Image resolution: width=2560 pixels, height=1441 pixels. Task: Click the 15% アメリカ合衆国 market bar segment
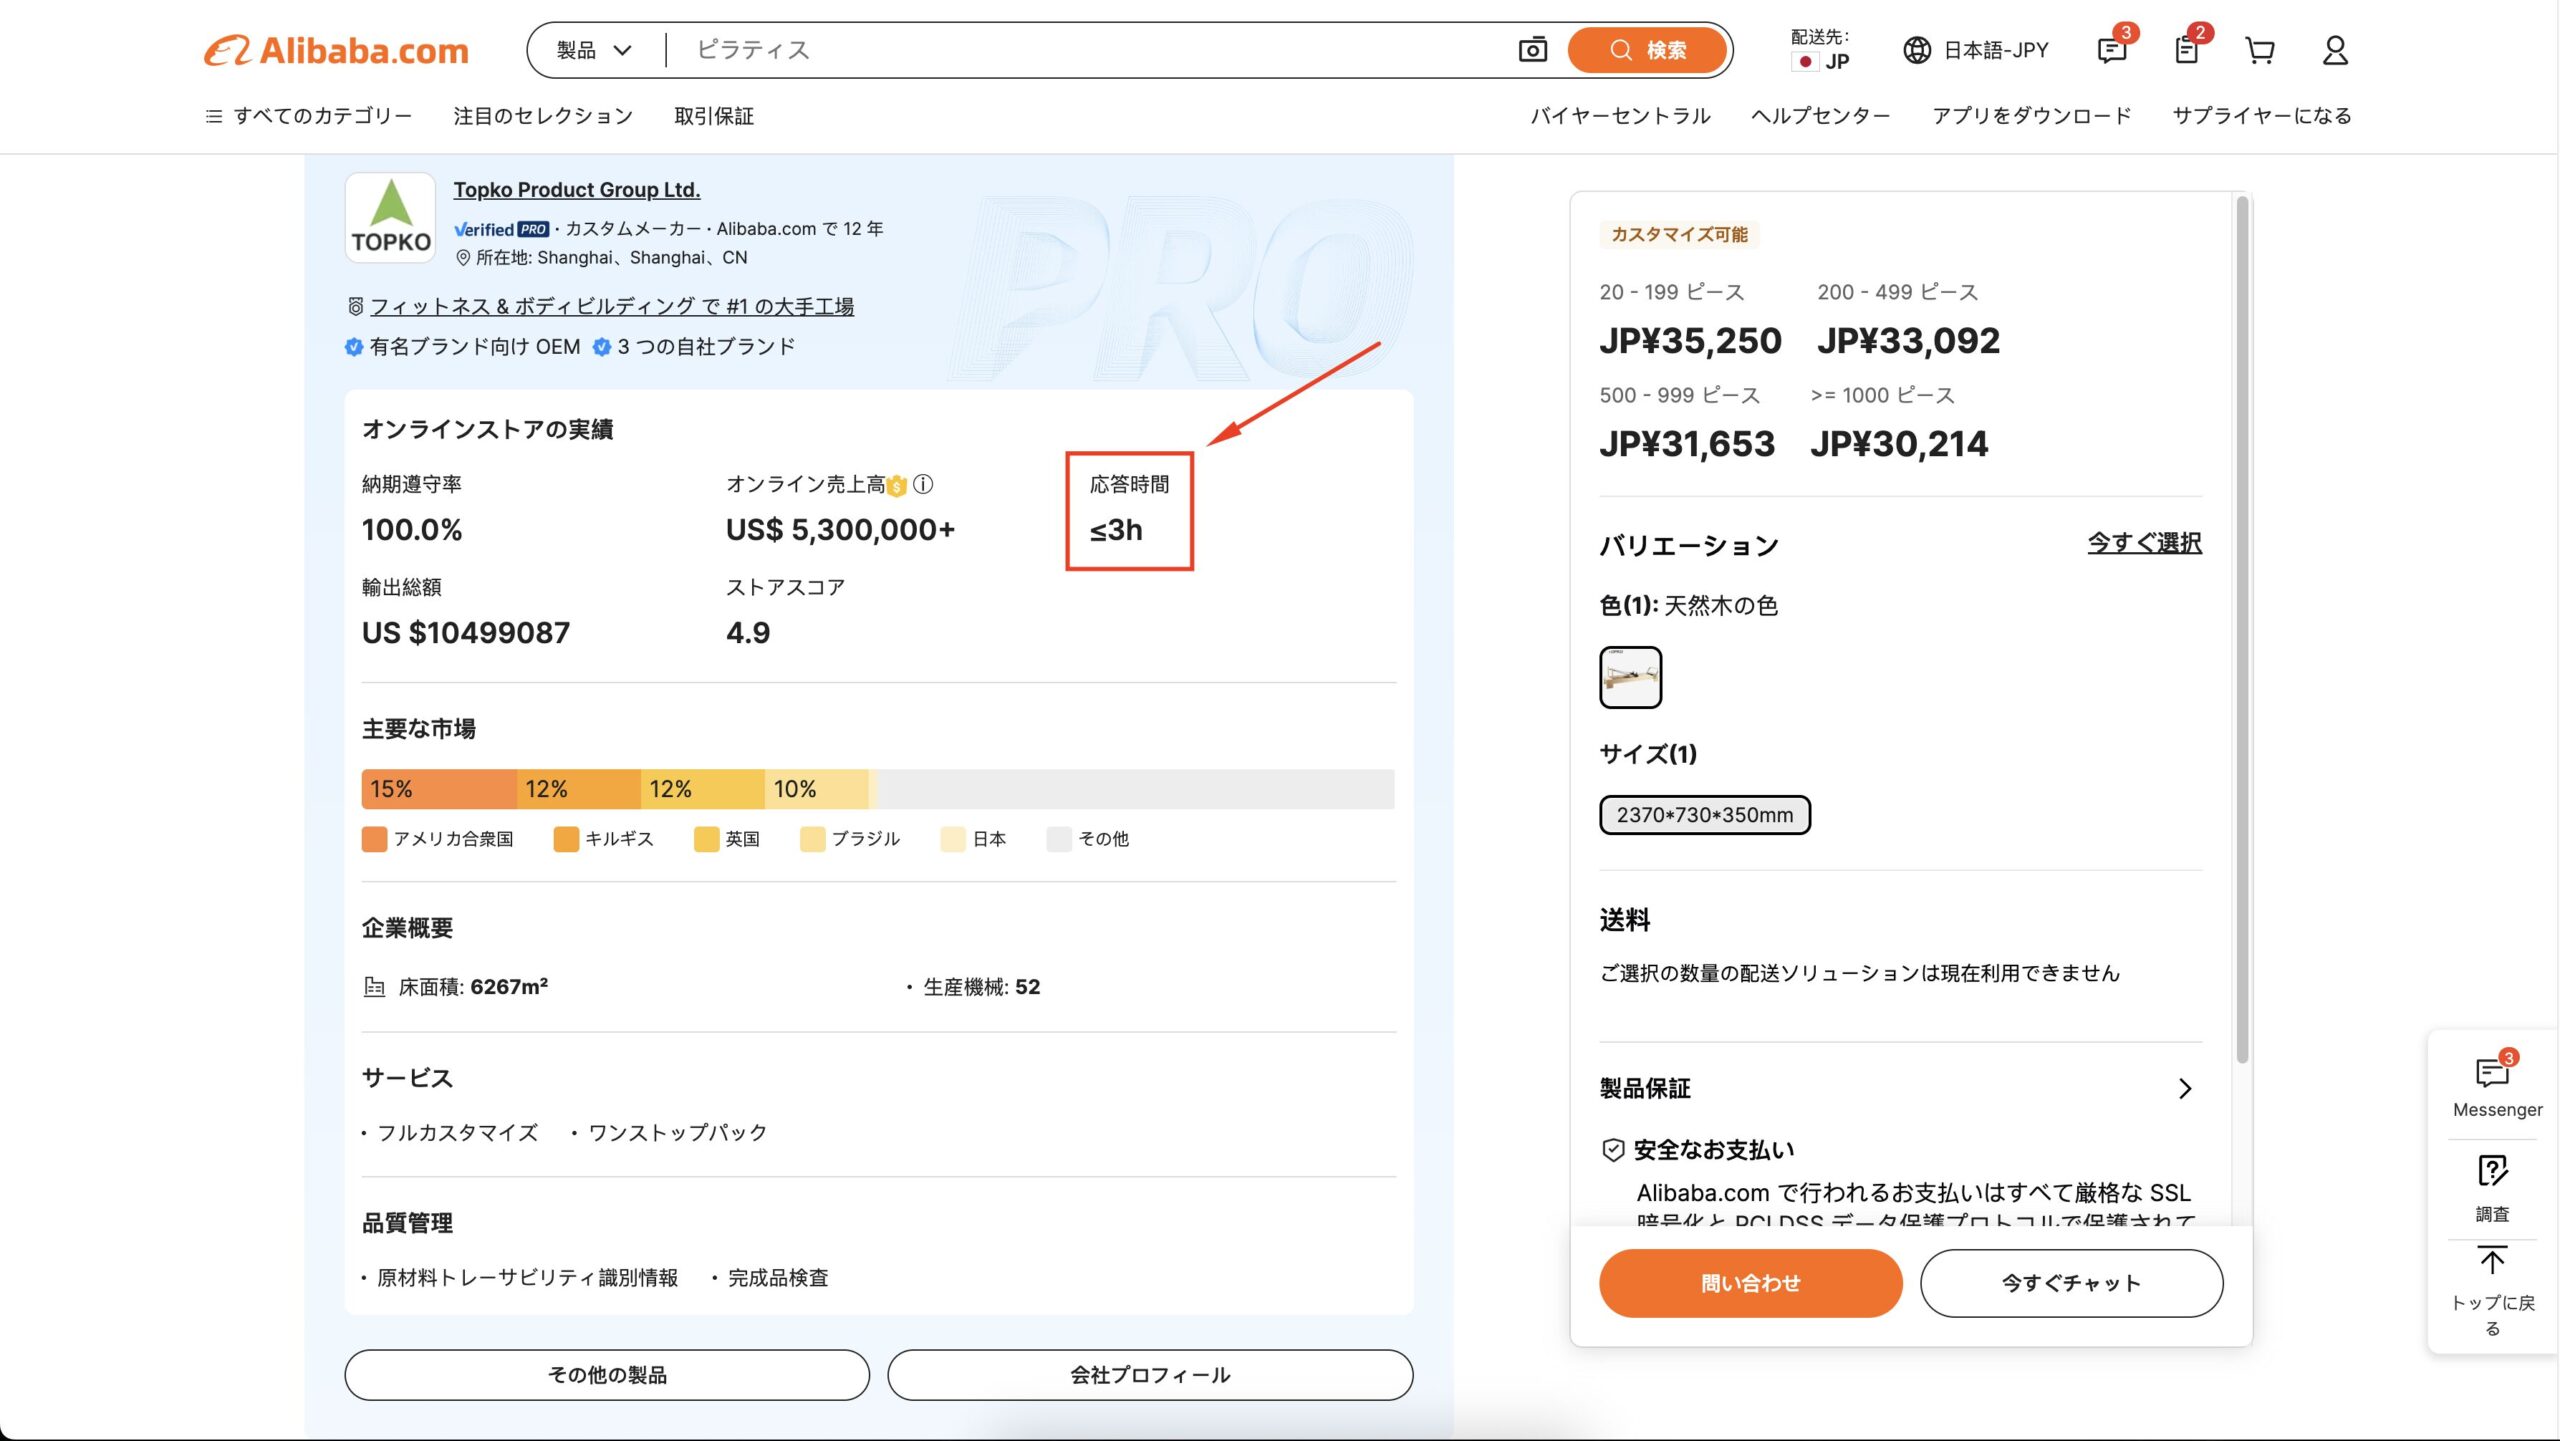pyautogui.click(x=439, y=789)
